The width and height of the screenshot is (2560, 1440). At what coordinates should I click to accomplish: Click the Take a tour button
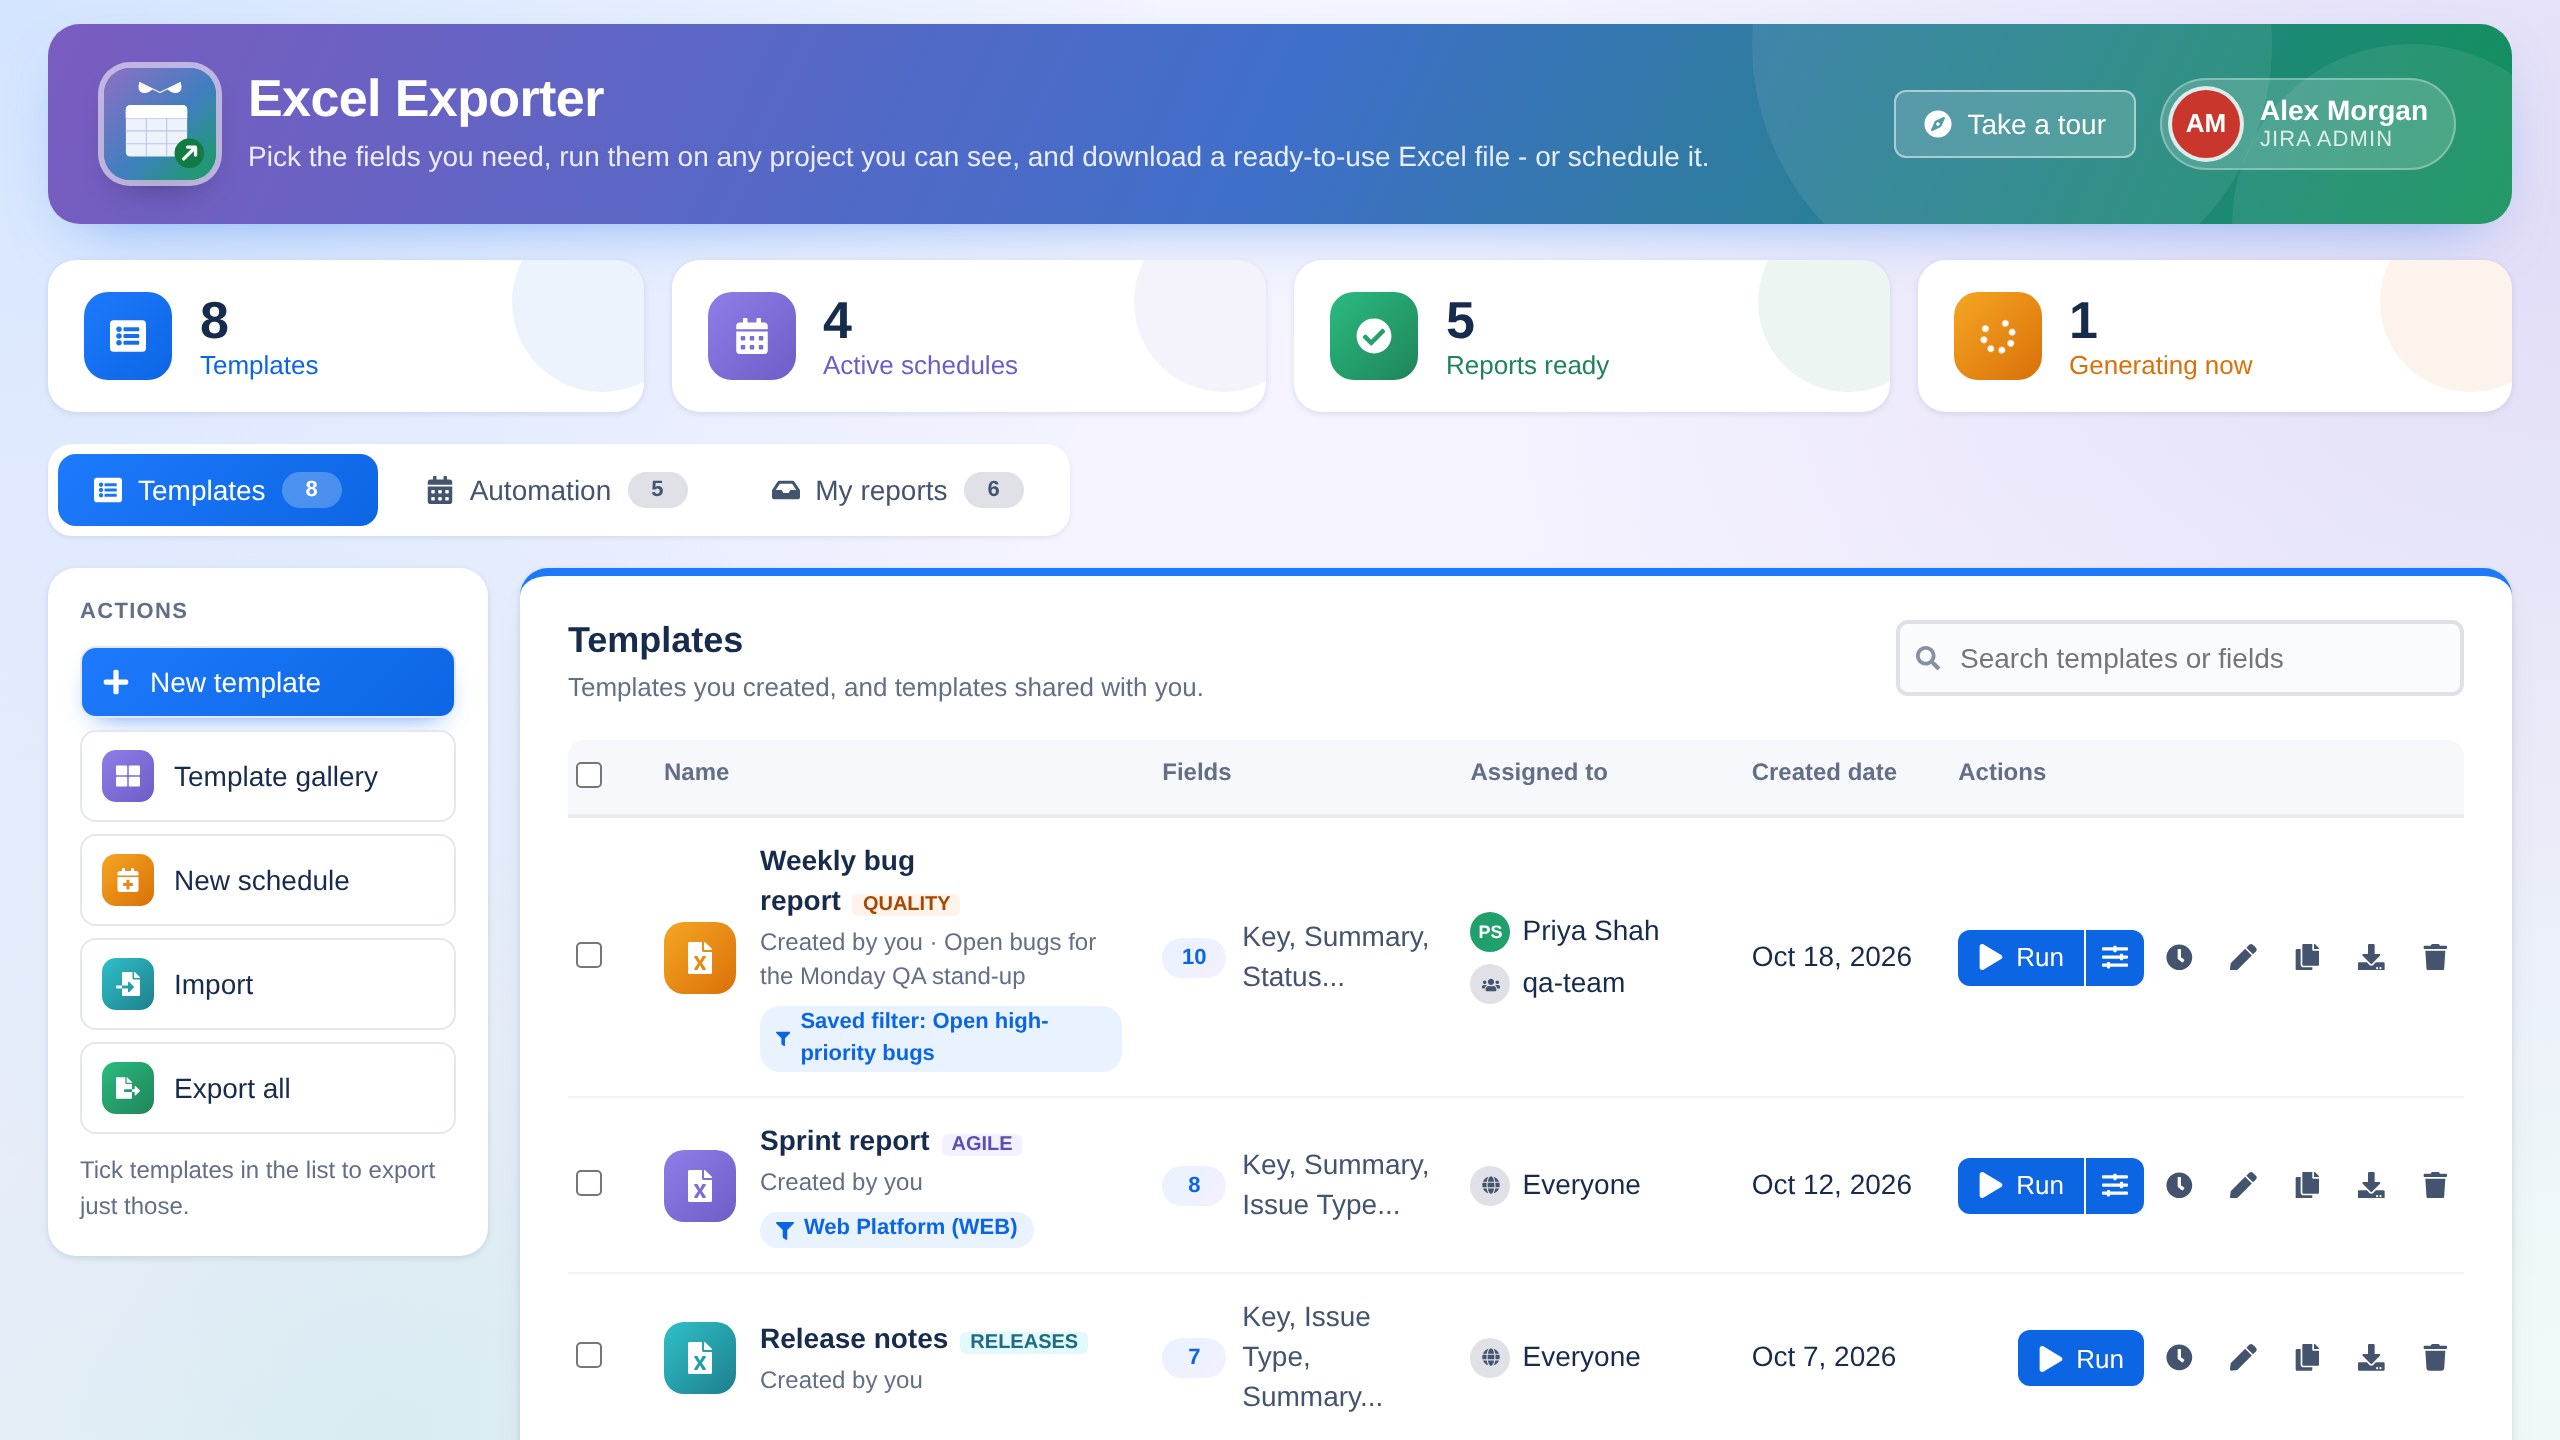coord(2014,124)
